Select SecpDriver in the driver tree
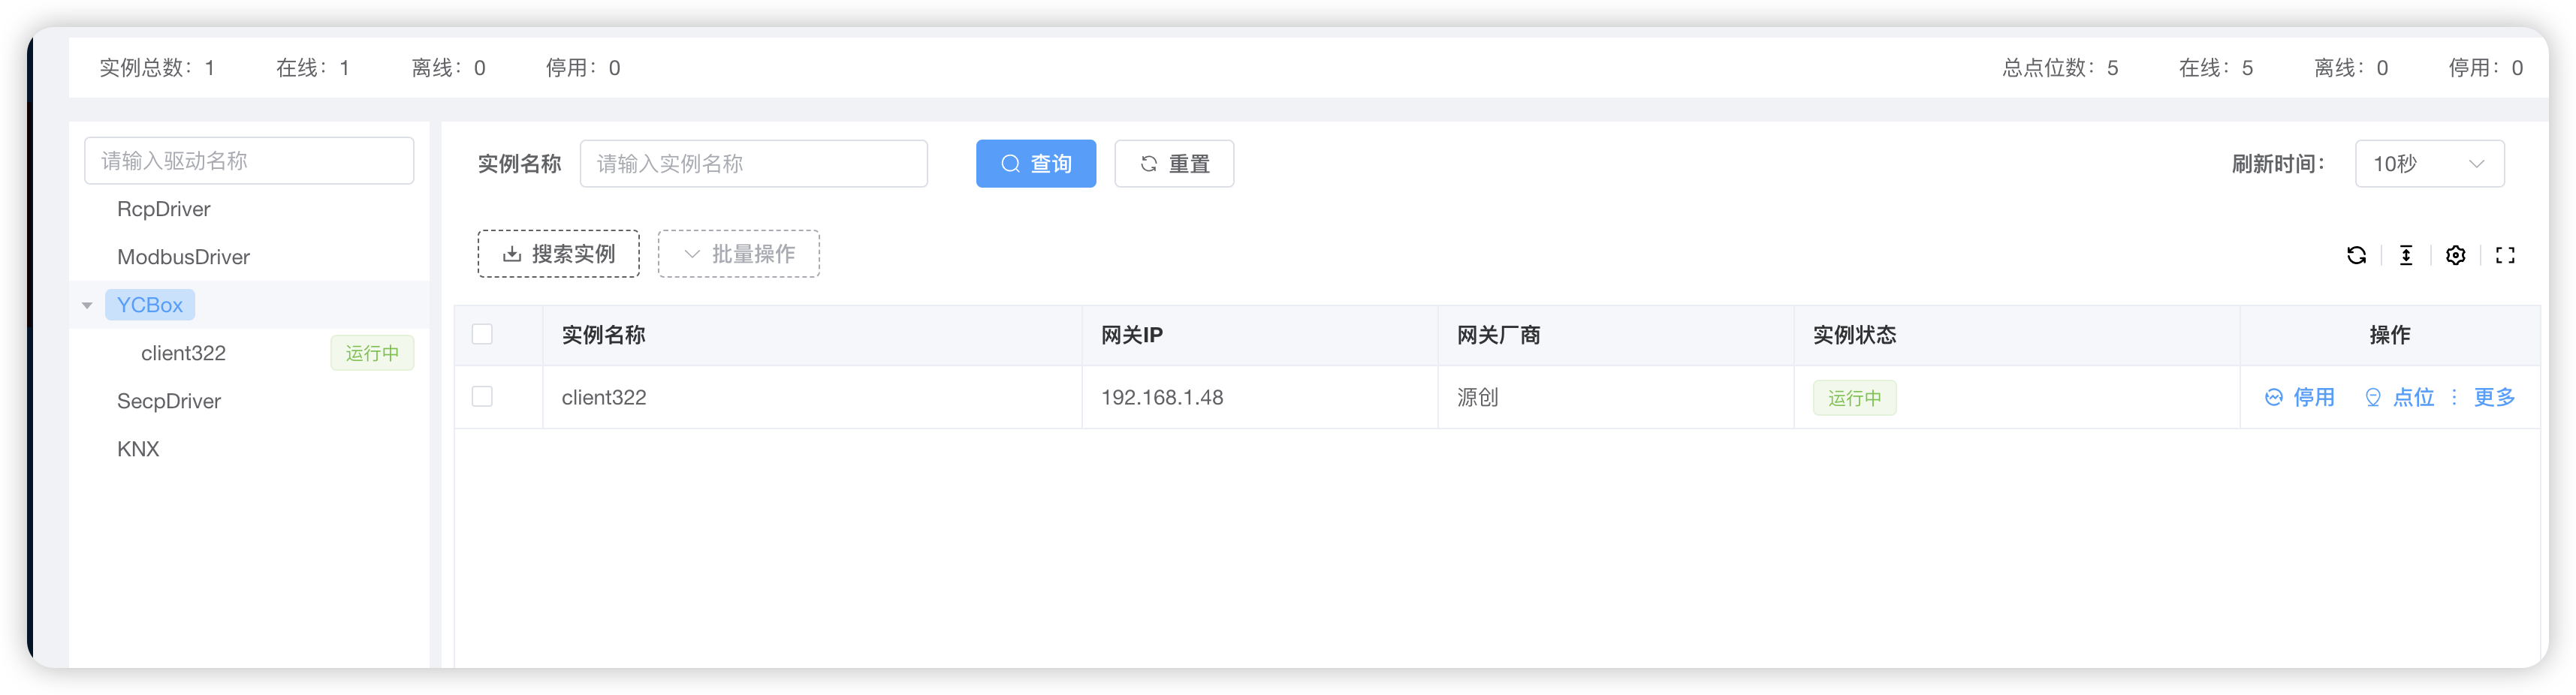This screenshot has height=695, width=2576. (x=169, y=401)
